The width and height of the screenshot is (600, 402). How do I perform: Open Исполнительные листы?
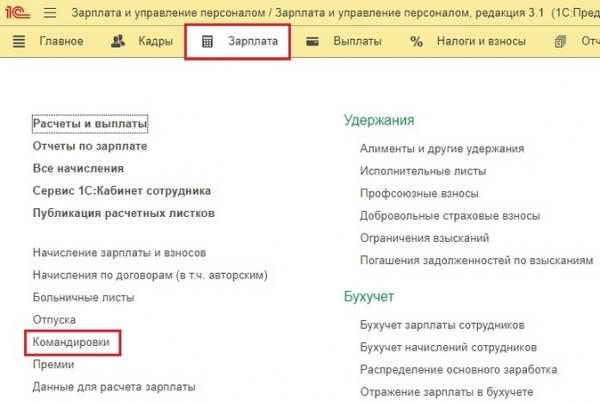pos(423,171)
